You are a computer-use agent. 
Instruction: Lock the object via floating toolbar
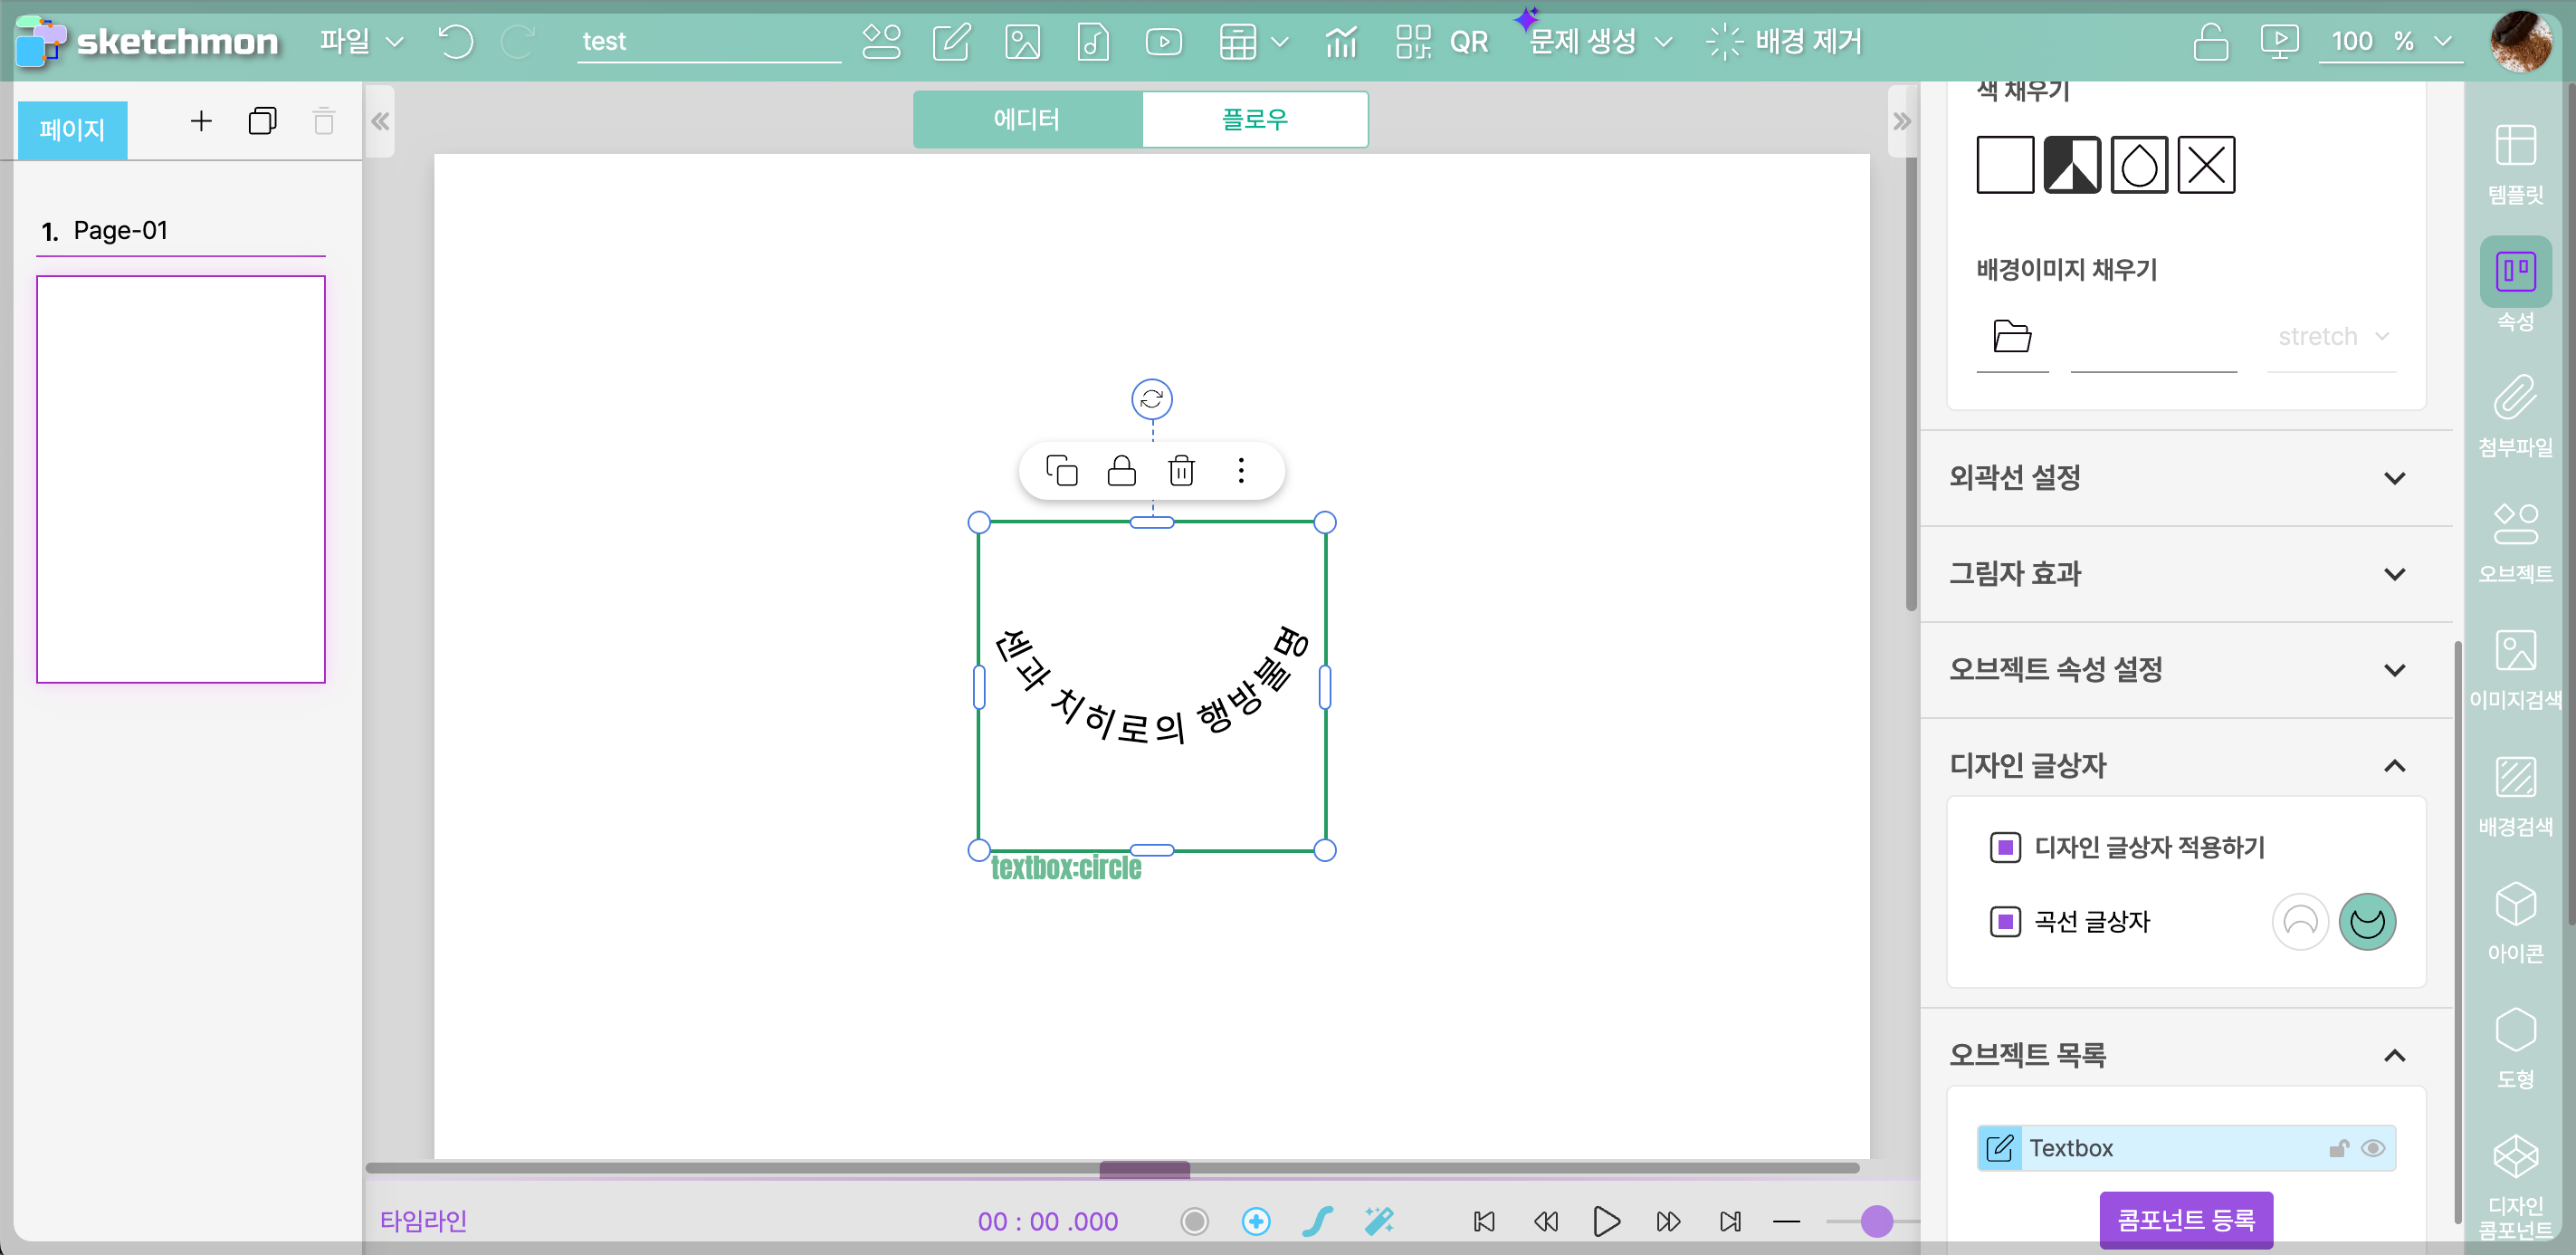coord(1121,470)
